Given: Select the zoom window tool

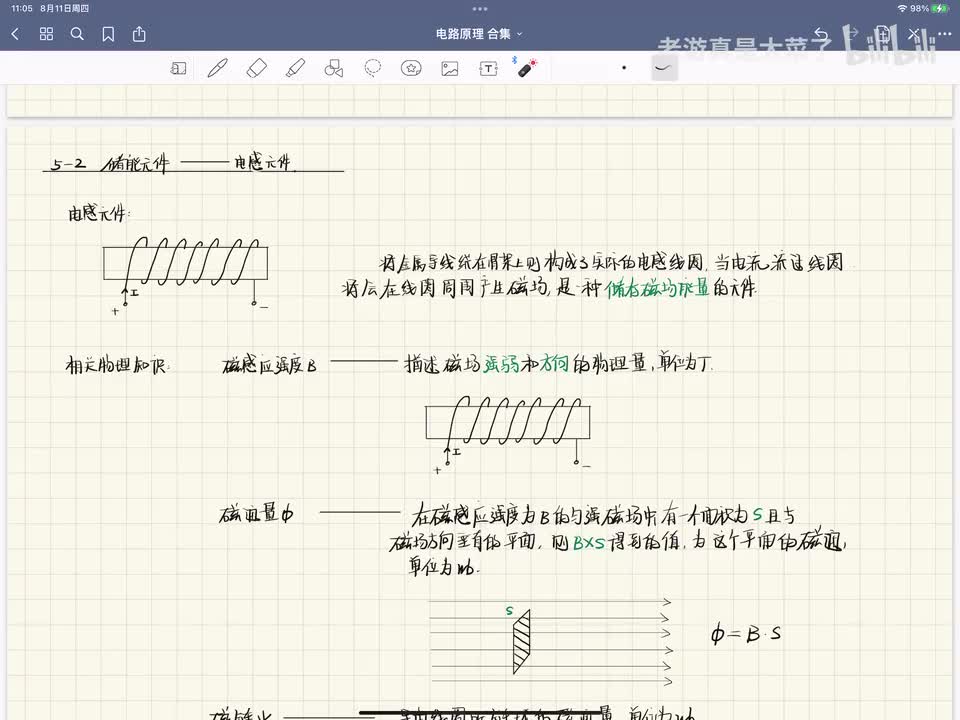Looking at the screenshot, I should point(178,68).
